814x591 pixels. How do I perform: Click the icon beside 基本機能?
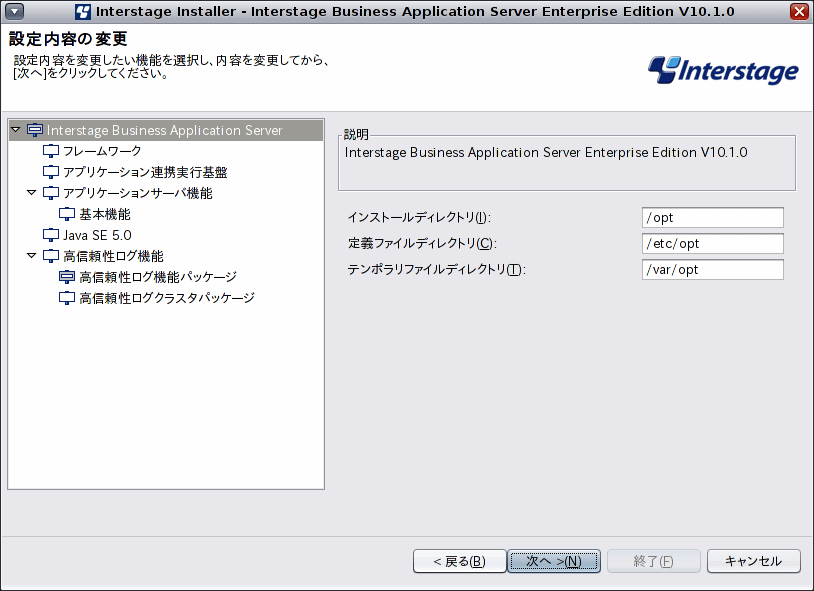(x=67, y=214)
